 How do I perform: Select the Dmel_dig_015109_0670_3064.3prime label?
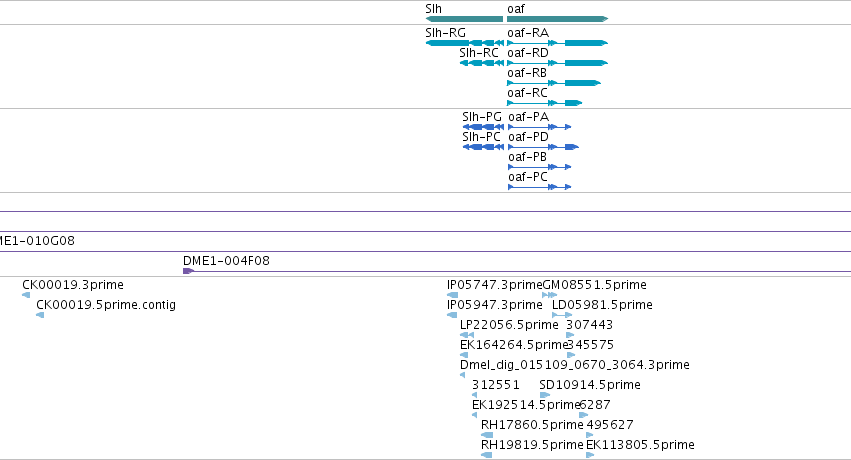575,365
